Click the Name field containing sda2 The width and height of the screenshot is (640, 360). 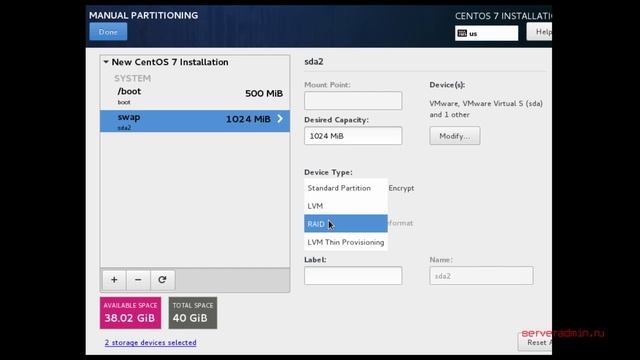click(x=481, y=276)
